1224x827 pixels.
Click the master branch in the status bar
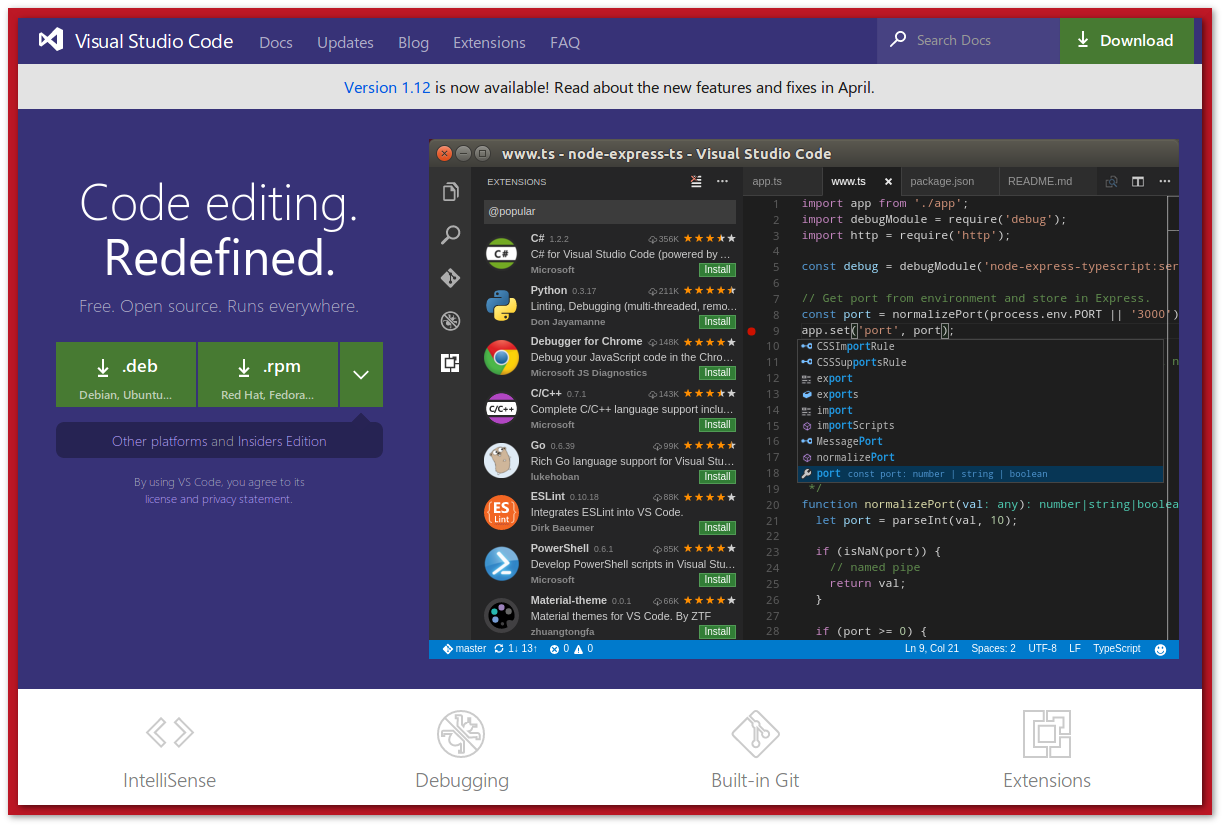[x=464, y=649]
